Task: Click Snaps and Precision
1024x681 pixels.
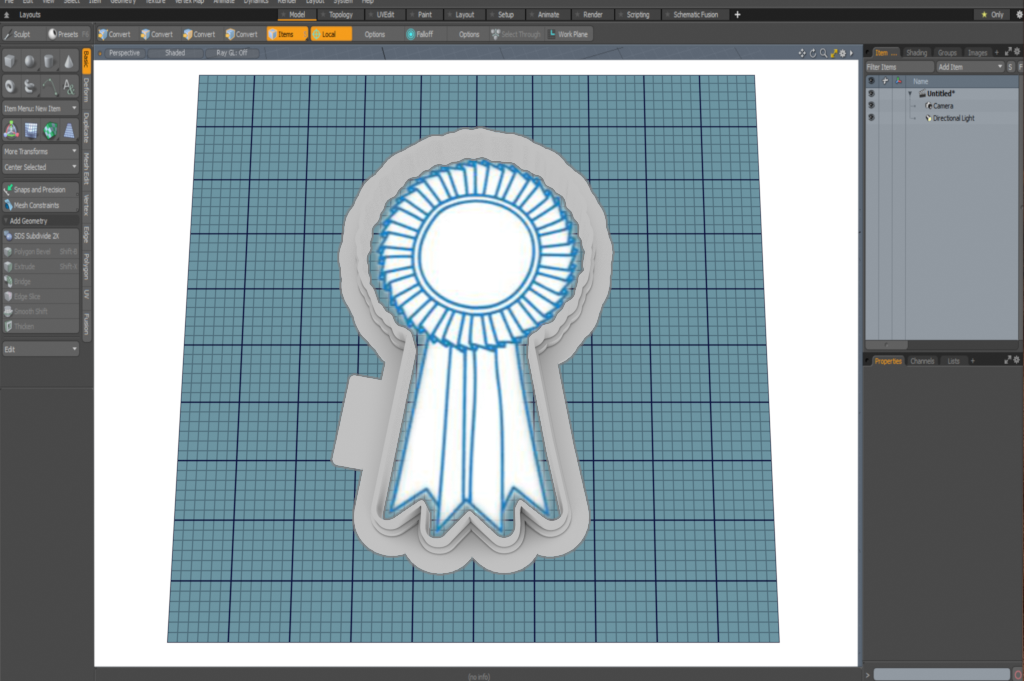Action: click(x=40, y=189)
